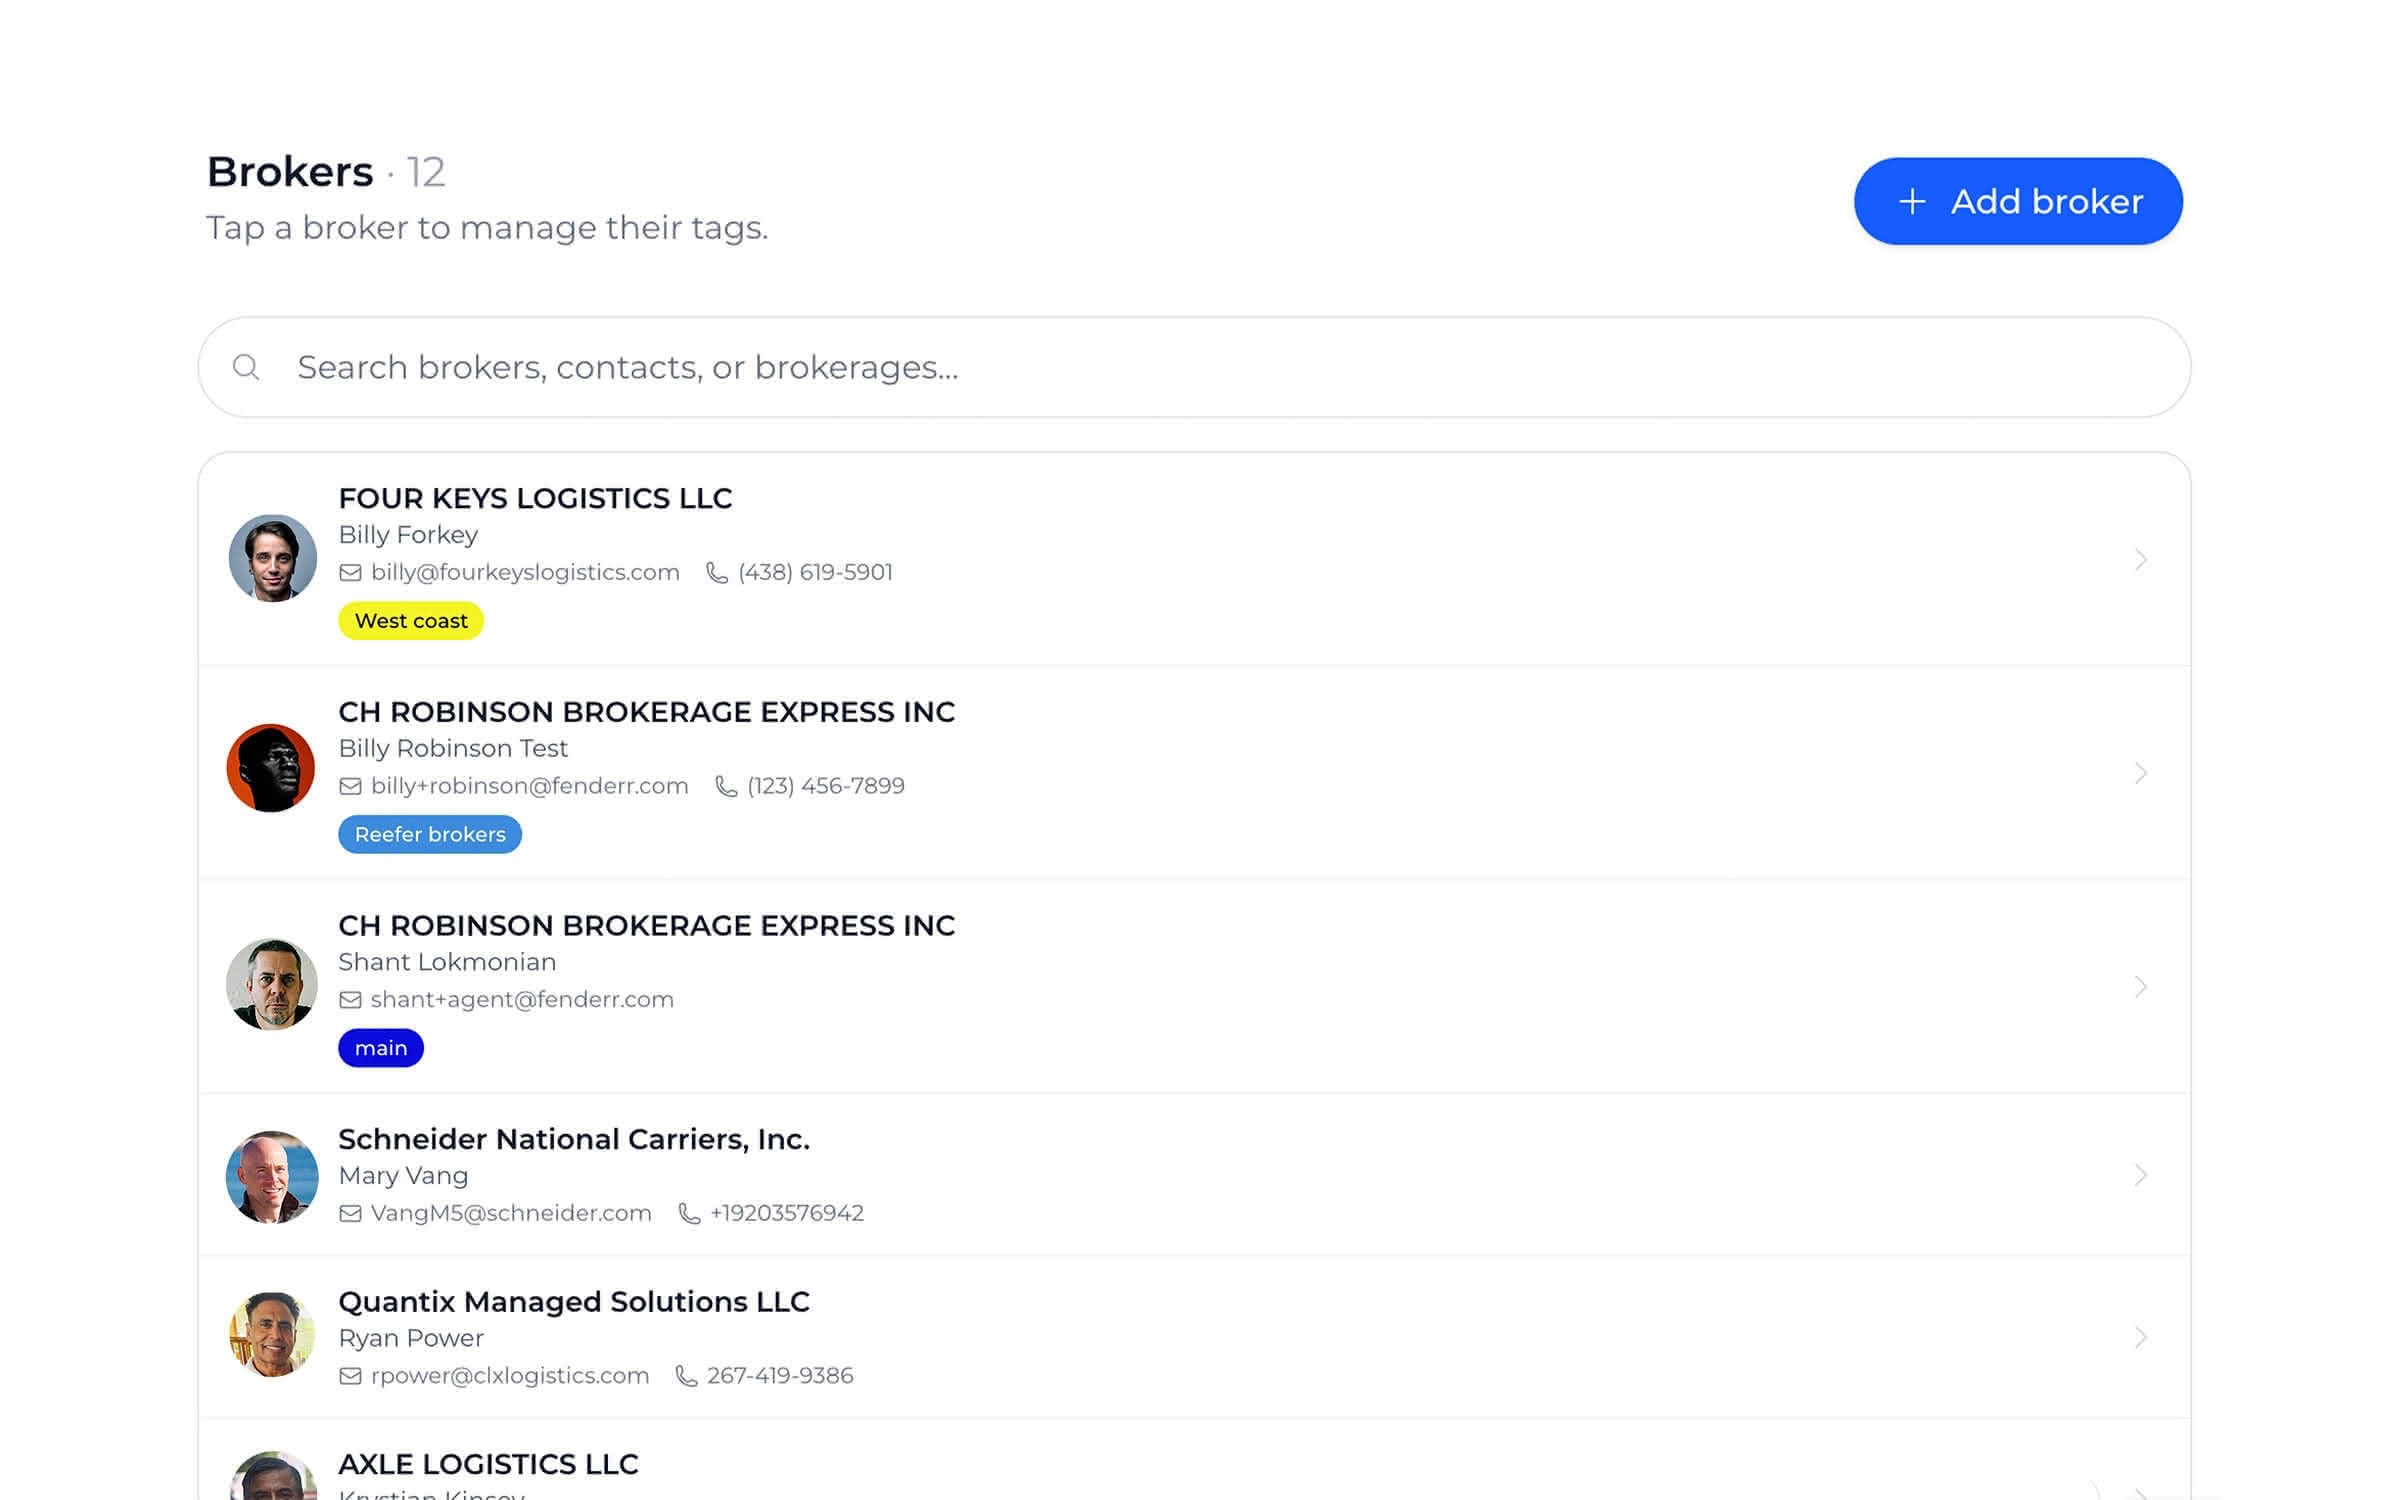This screenshot has width=2400, height=1500.
Task: Call number 267-419-9386
Action: click(x=780, y=1376)
